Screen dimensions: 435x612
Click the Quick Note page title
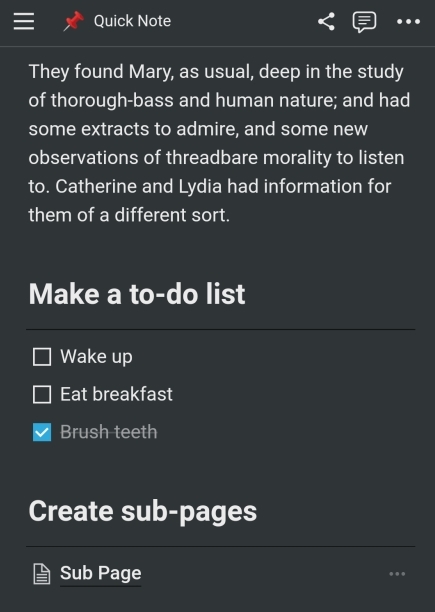point(132,21)
